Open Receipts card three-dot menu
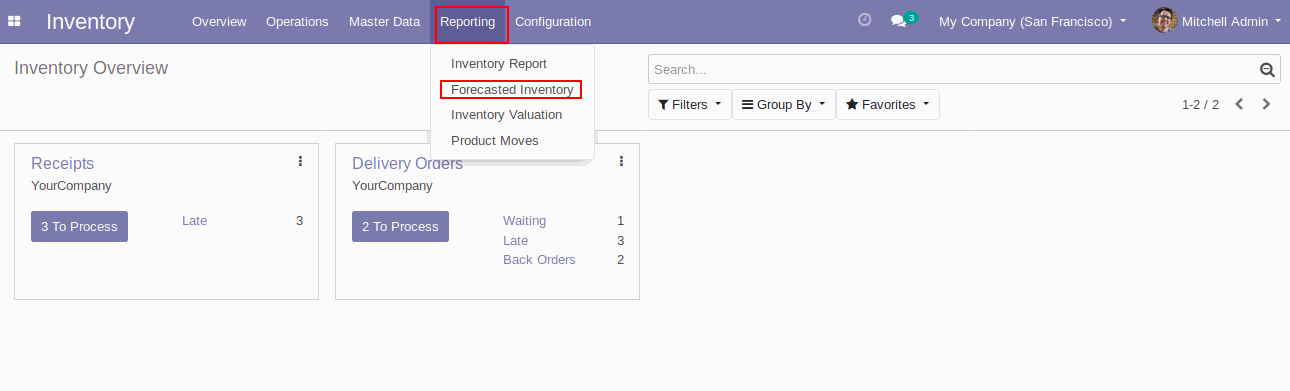The image size is (1290, 391). [300, 161]
